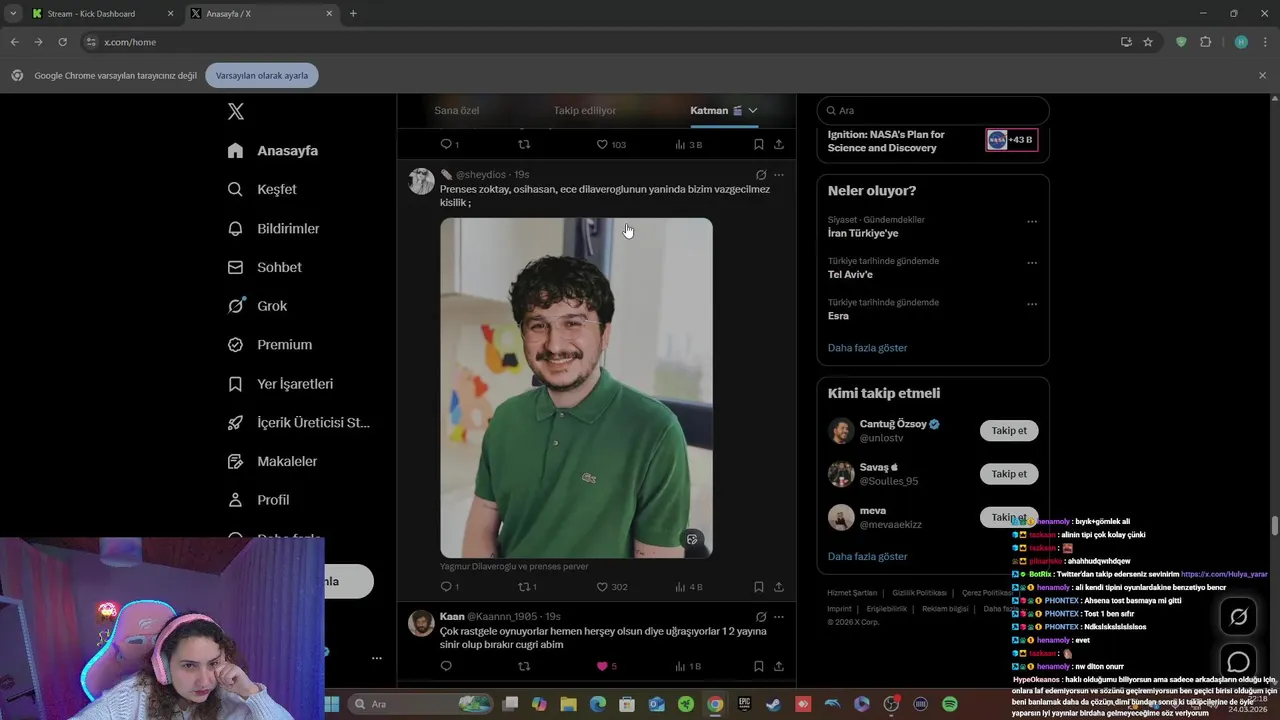
Task: Open Makaleler in sidebar
Action: [x=272, y=461]
